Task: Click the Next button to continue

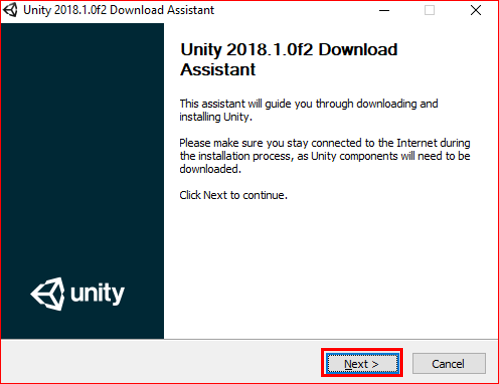Action: (362, 363)
